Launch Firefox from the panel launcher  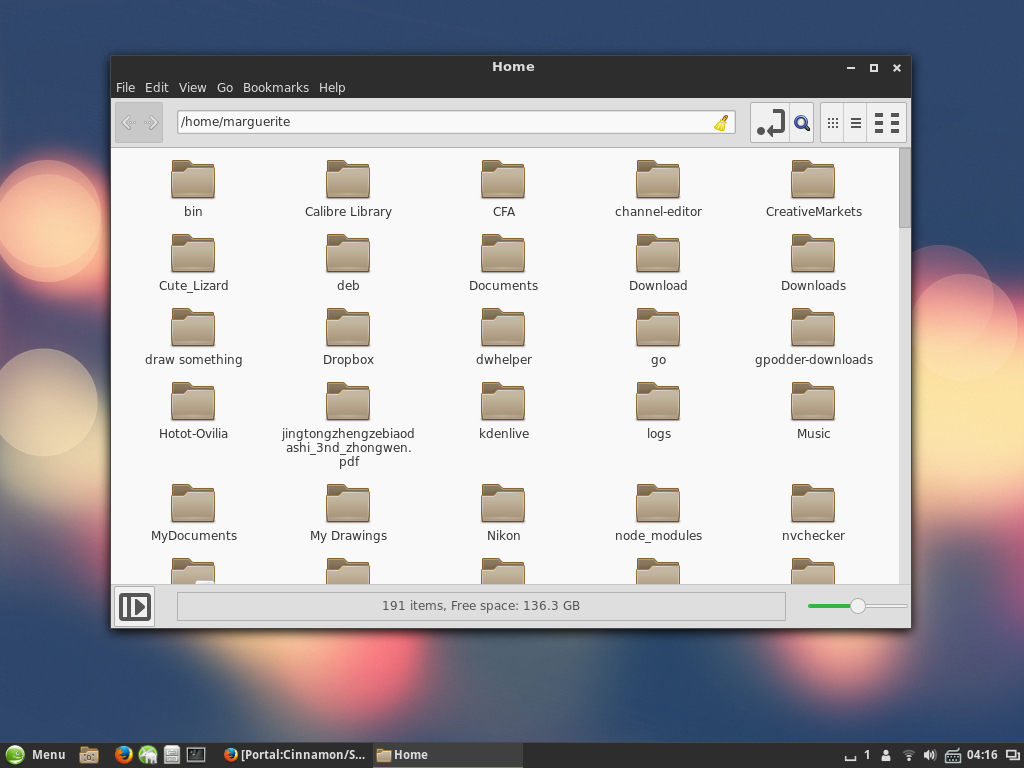[x=123, y=755]
